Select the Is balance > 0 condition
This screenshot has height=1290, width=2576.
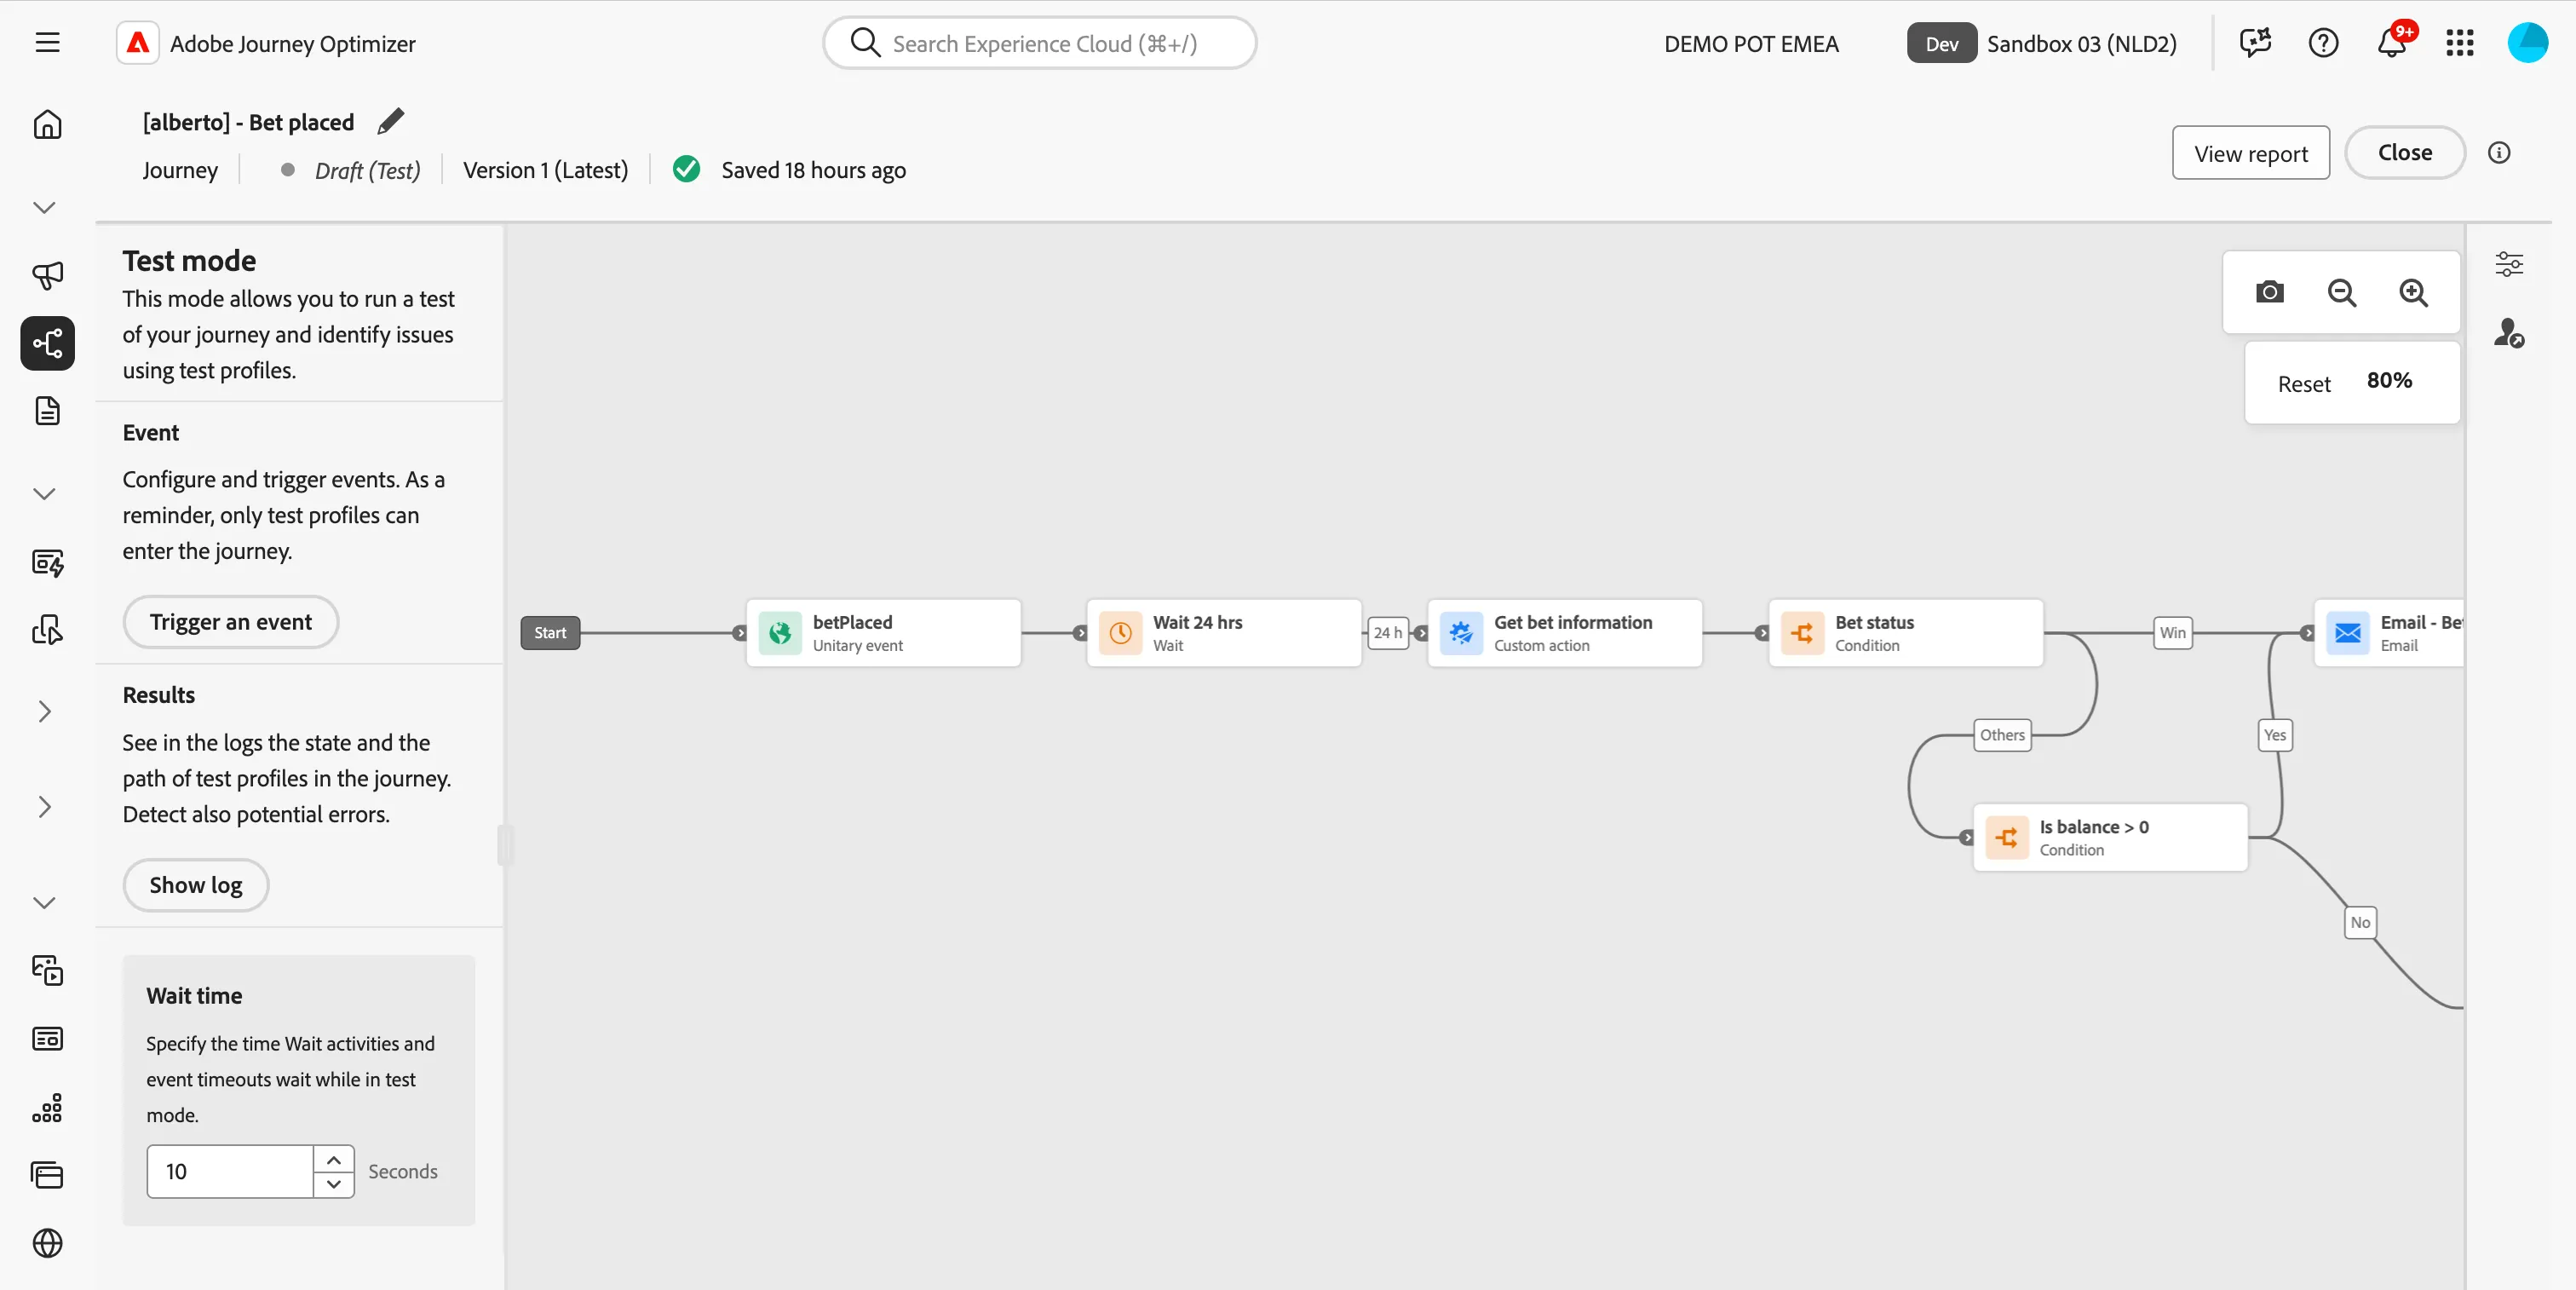click(2111, 838)
